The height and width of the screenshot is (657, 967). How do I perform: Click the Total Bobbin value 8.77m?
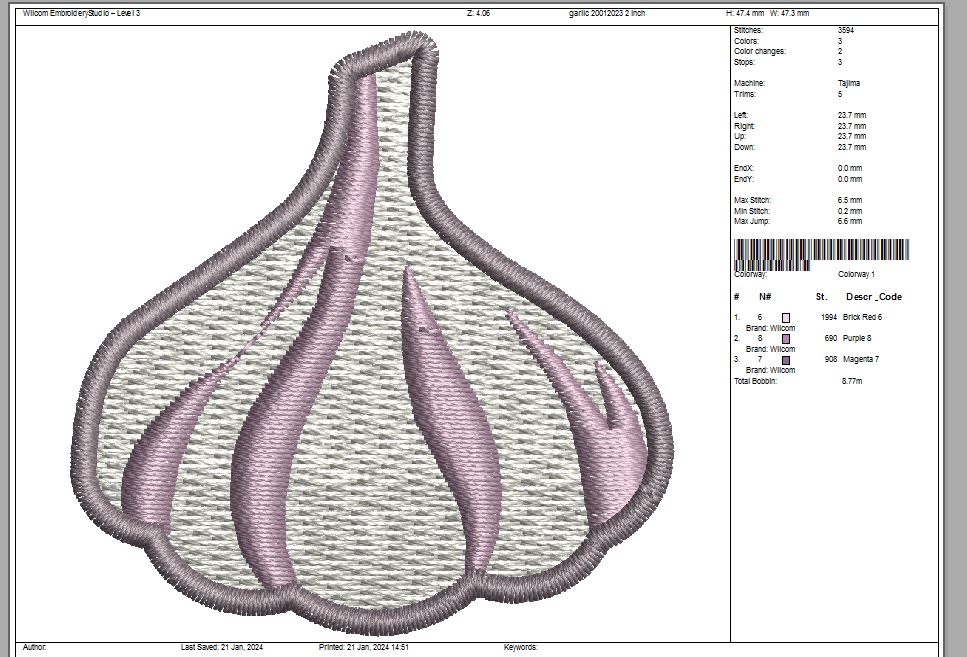853,381
